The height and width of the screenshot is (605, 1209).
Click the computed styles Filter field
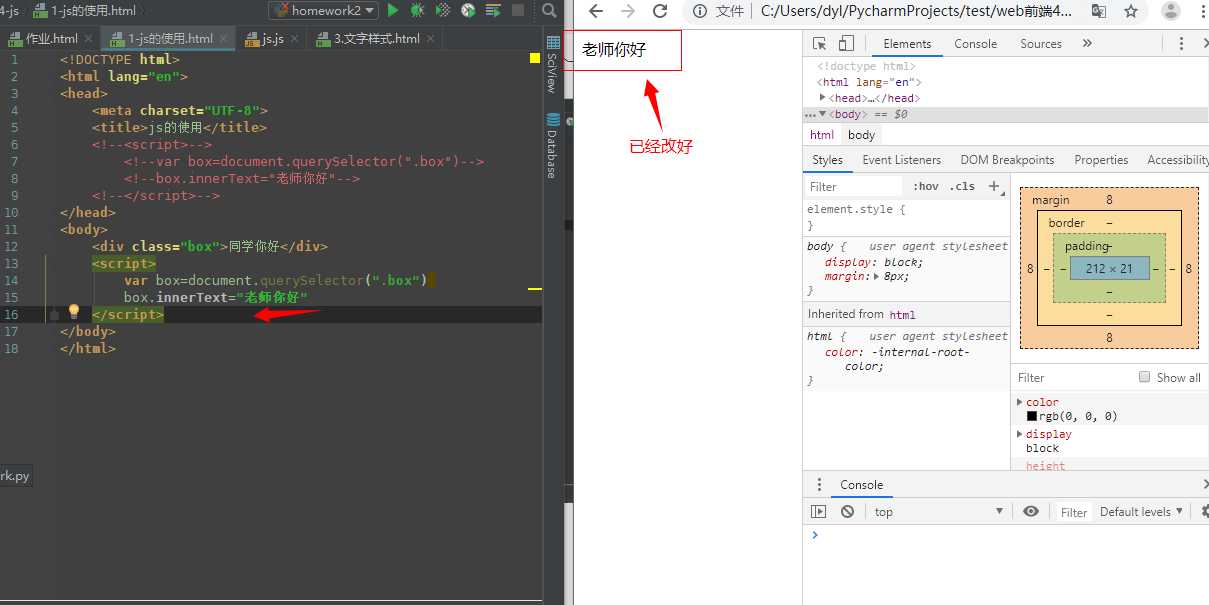click(1075, 377)
